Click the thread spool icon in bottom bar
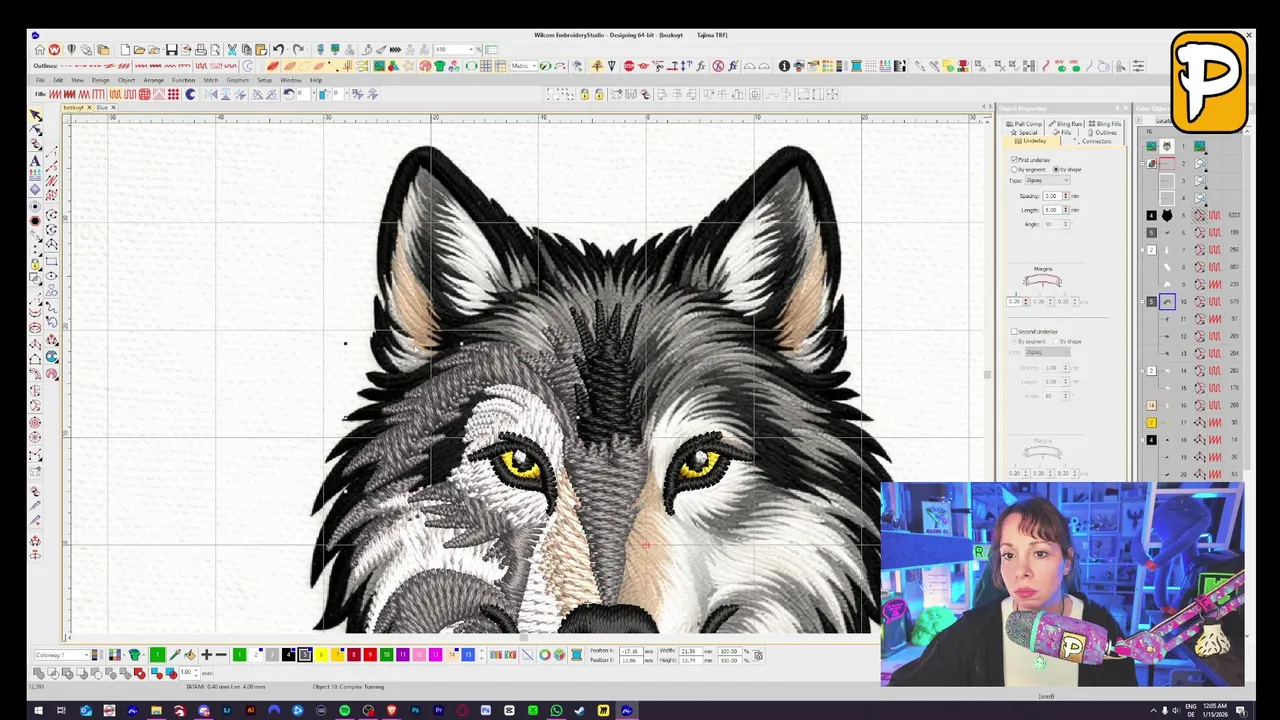The height and width of the screenshot is (720, 1280). [577, 655]
